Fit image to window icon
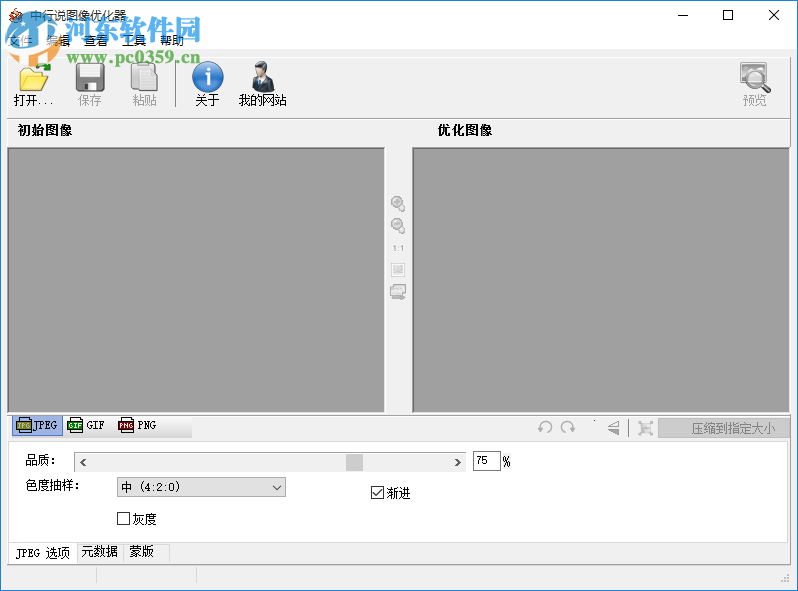798x591 pixels. click(x=398, y=269)
